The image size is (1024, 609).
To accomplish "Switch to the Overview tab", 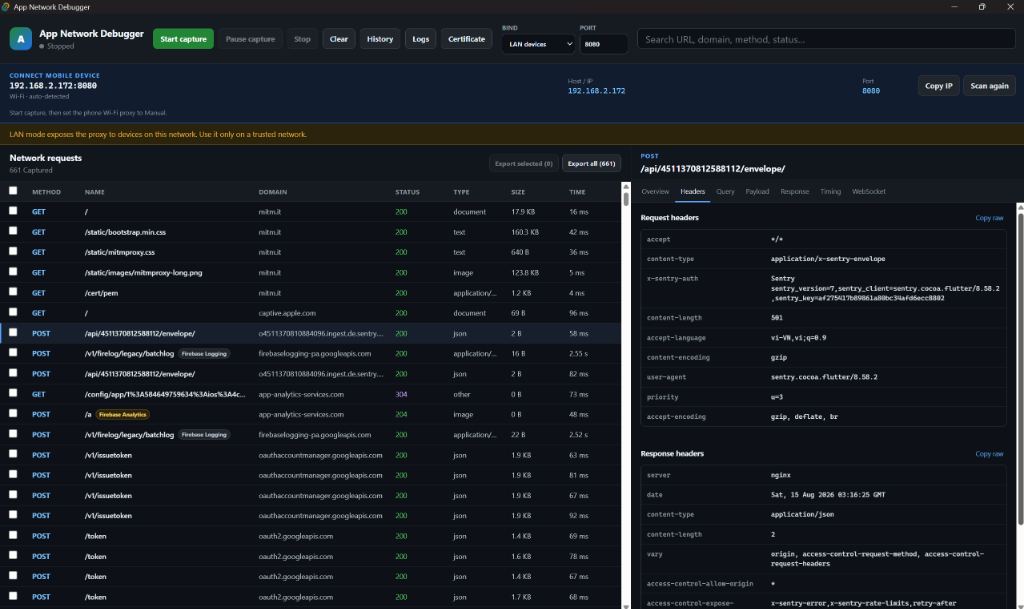I will [655, 191].
